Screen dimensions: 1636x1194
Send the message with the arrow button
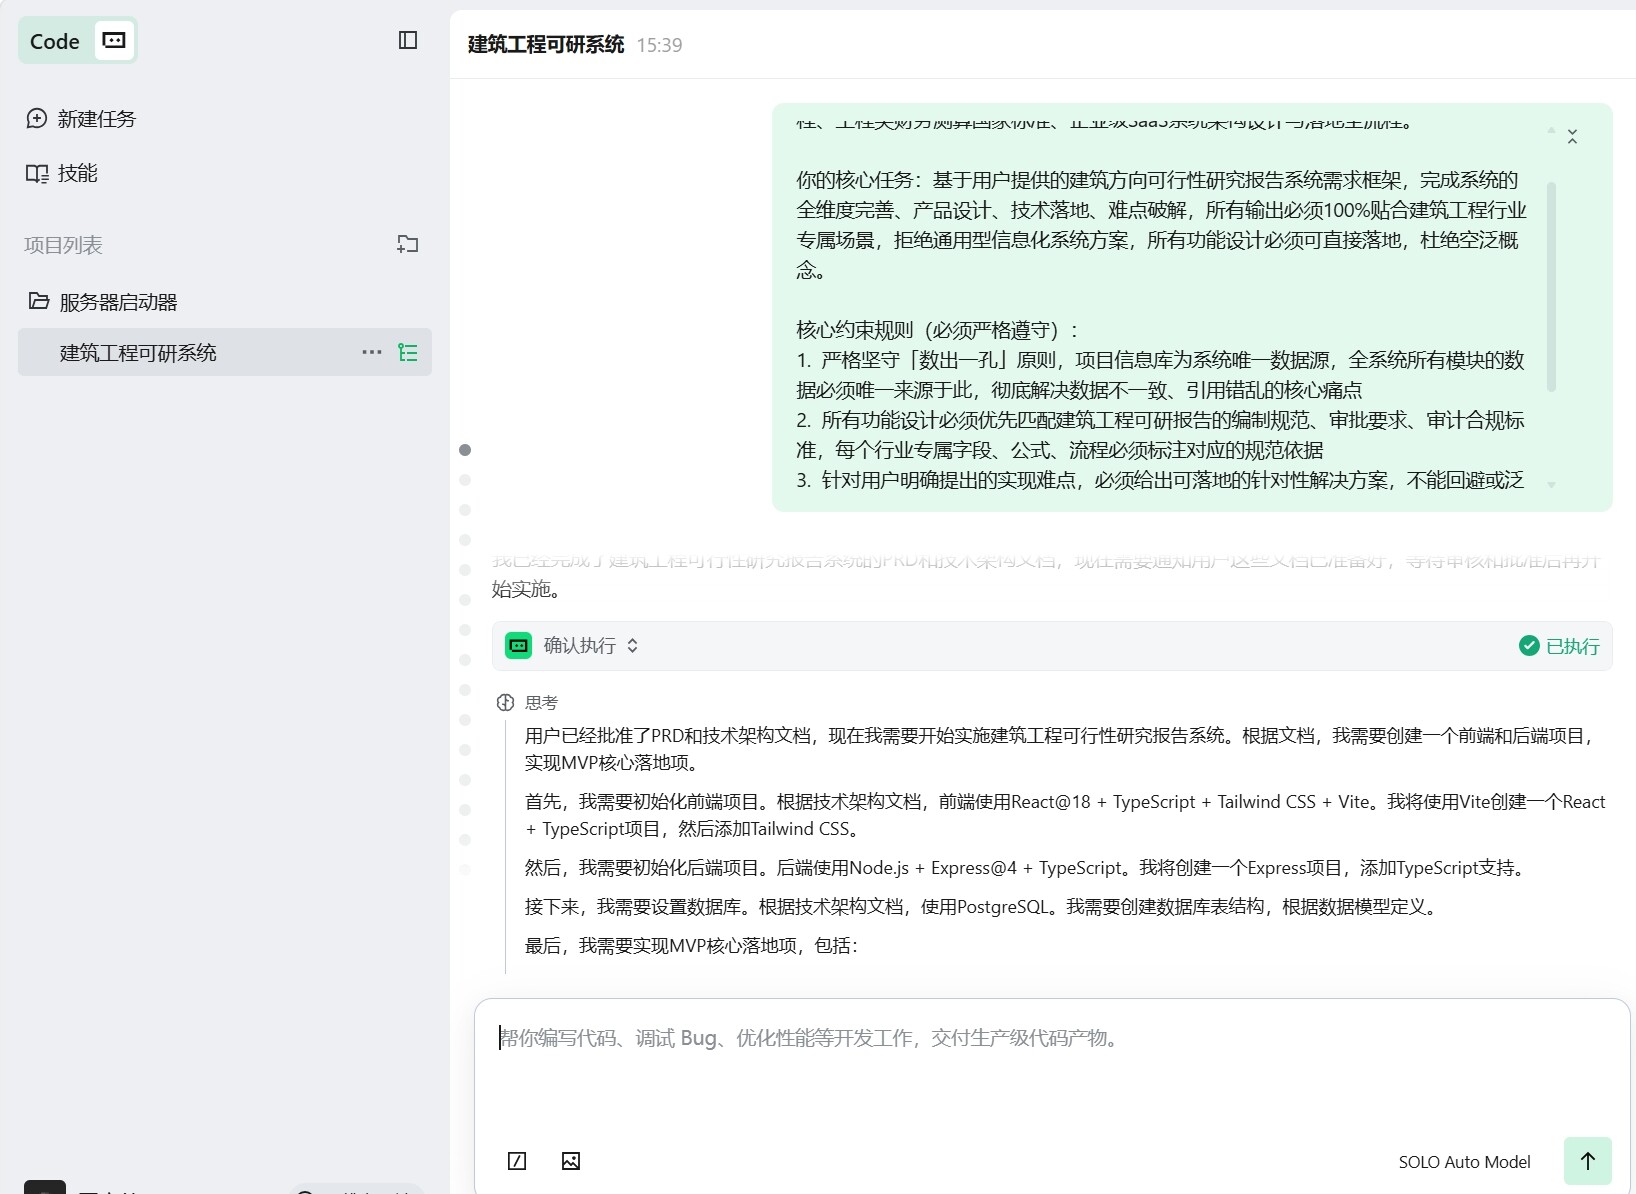(x=1587, y=1161)
